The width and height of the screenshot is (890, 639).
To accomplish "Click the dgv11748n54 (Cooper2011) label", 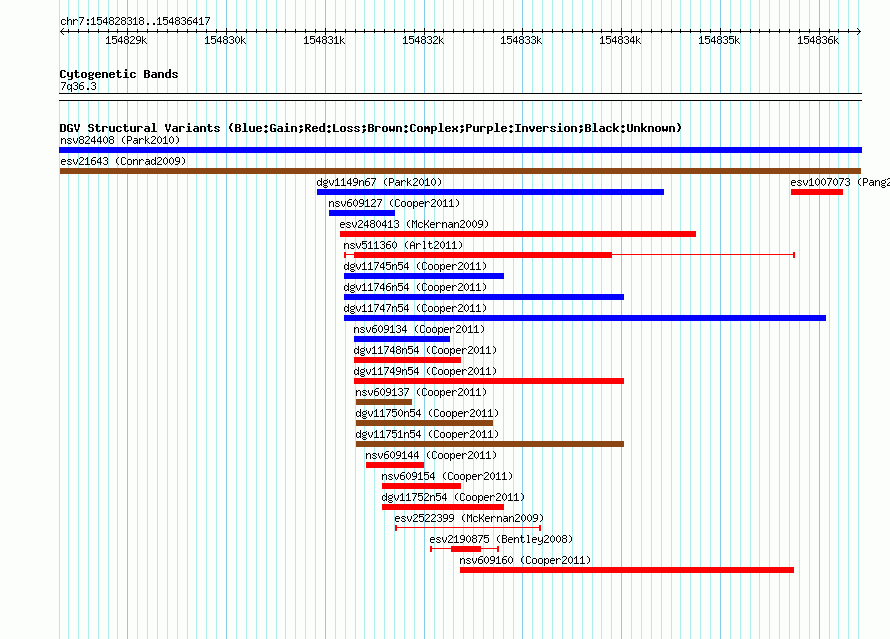I will (425, 350).
